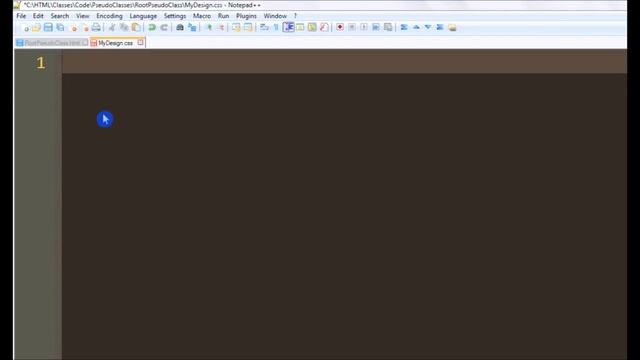Save the current recorded macro icon
The width and height of the screenshot is (640, 360).
(x=388, y=28)
